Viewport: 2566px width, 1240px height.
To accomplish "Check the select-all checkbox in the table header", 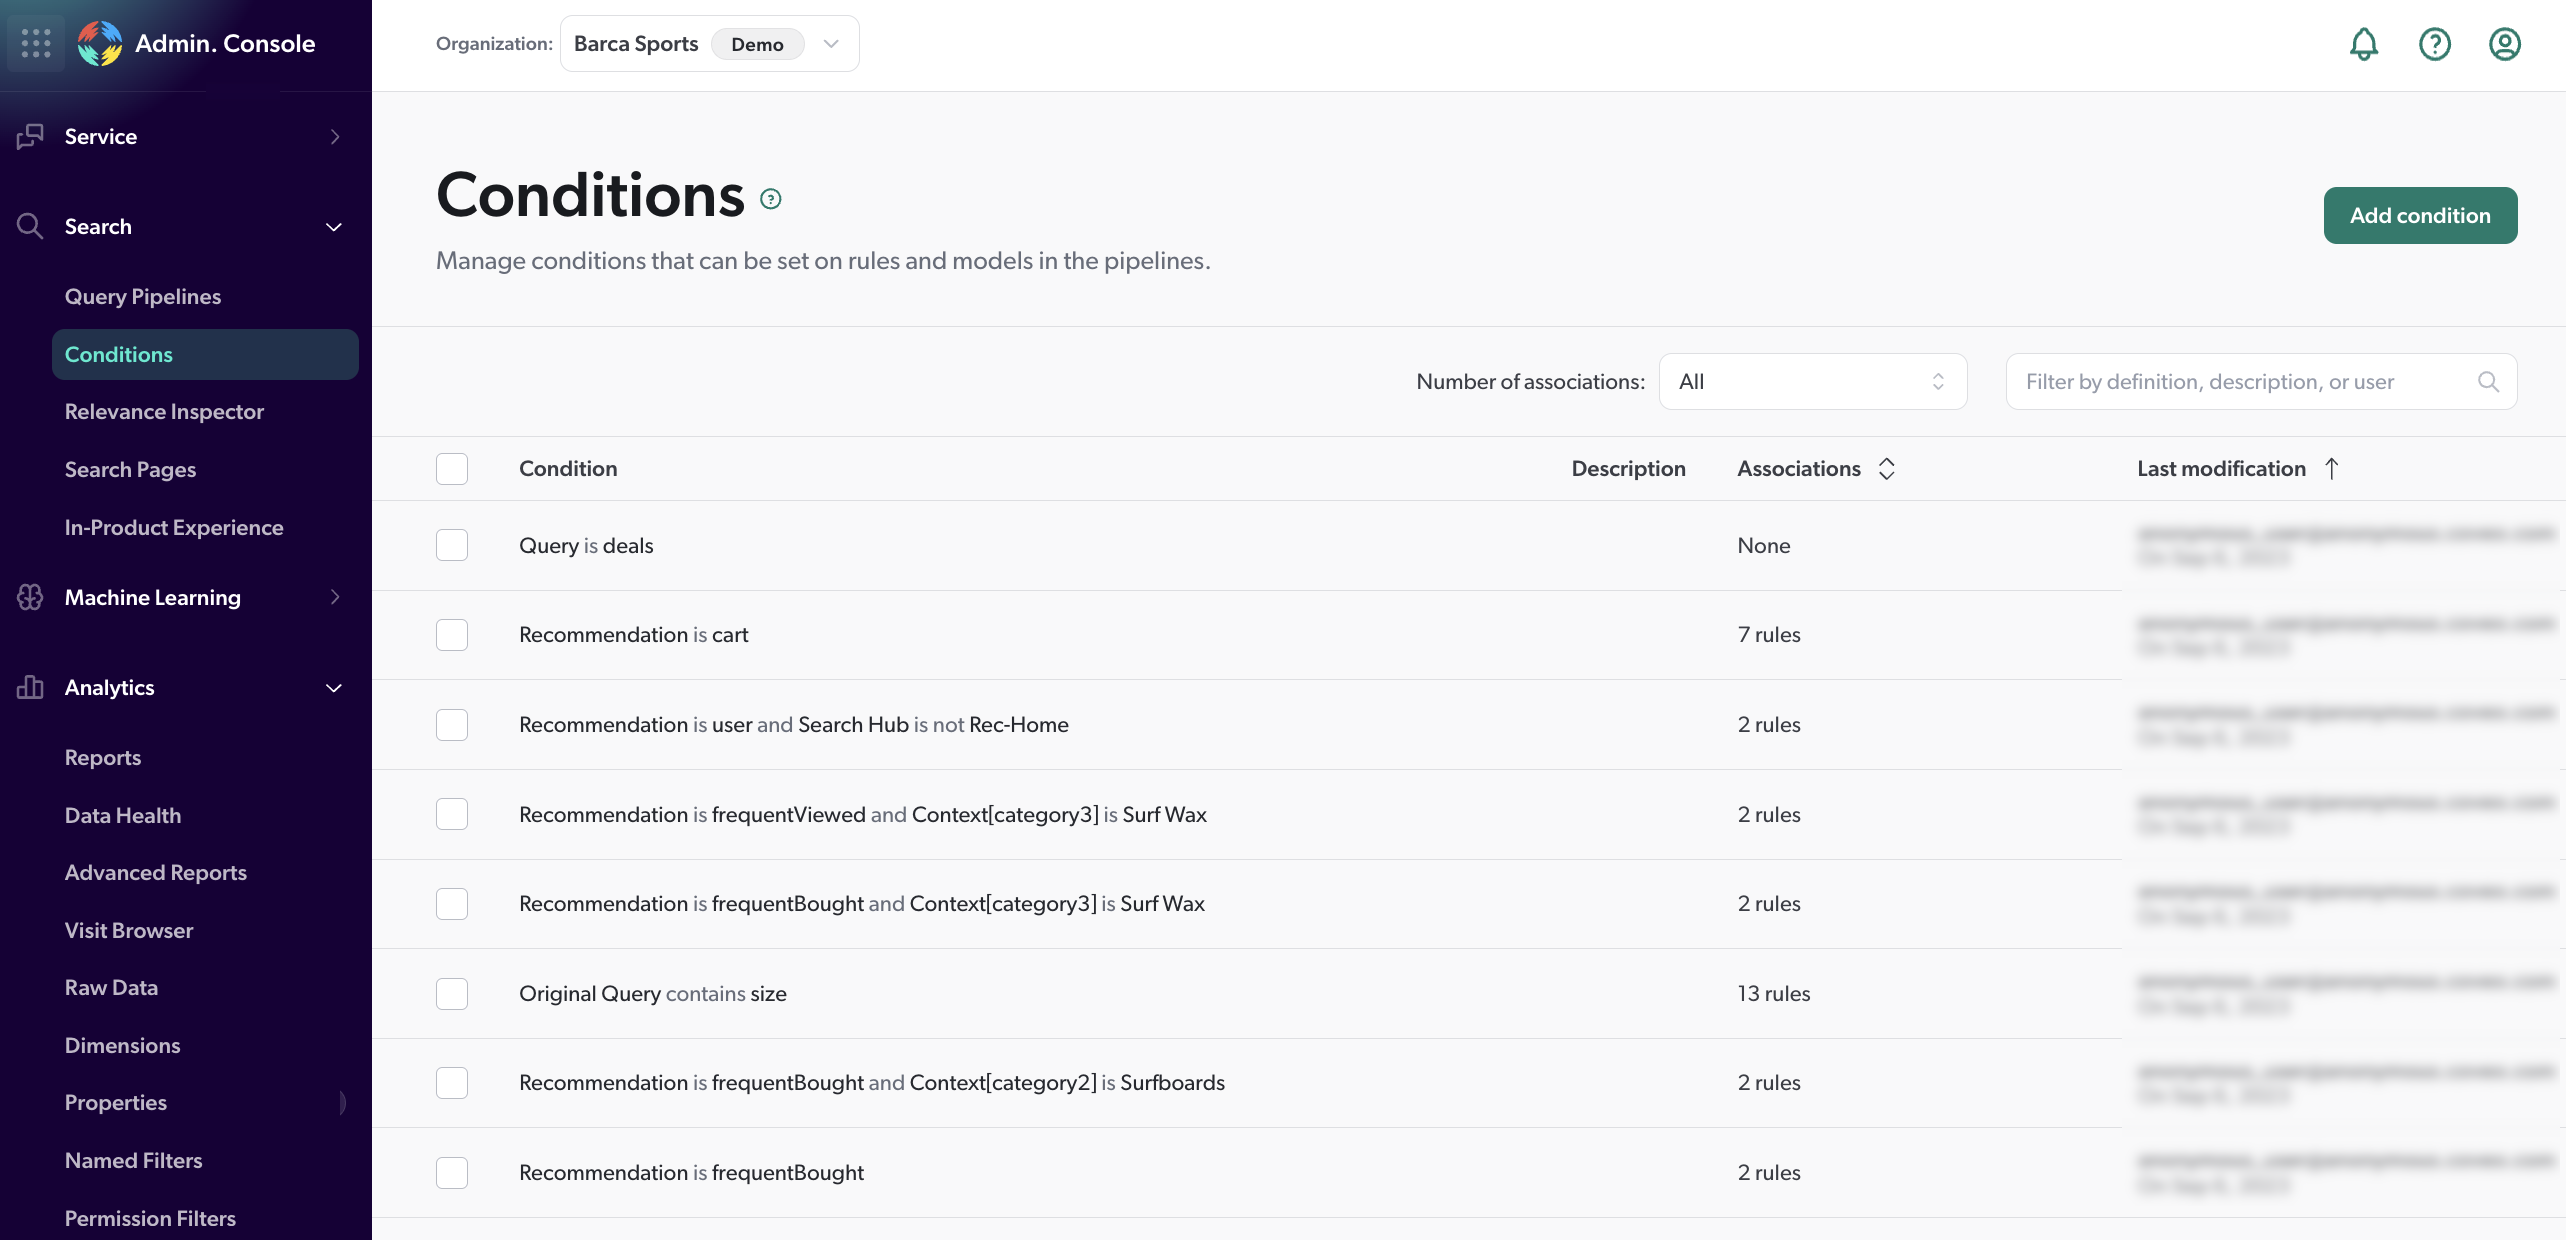I will [x=451, y=468].
